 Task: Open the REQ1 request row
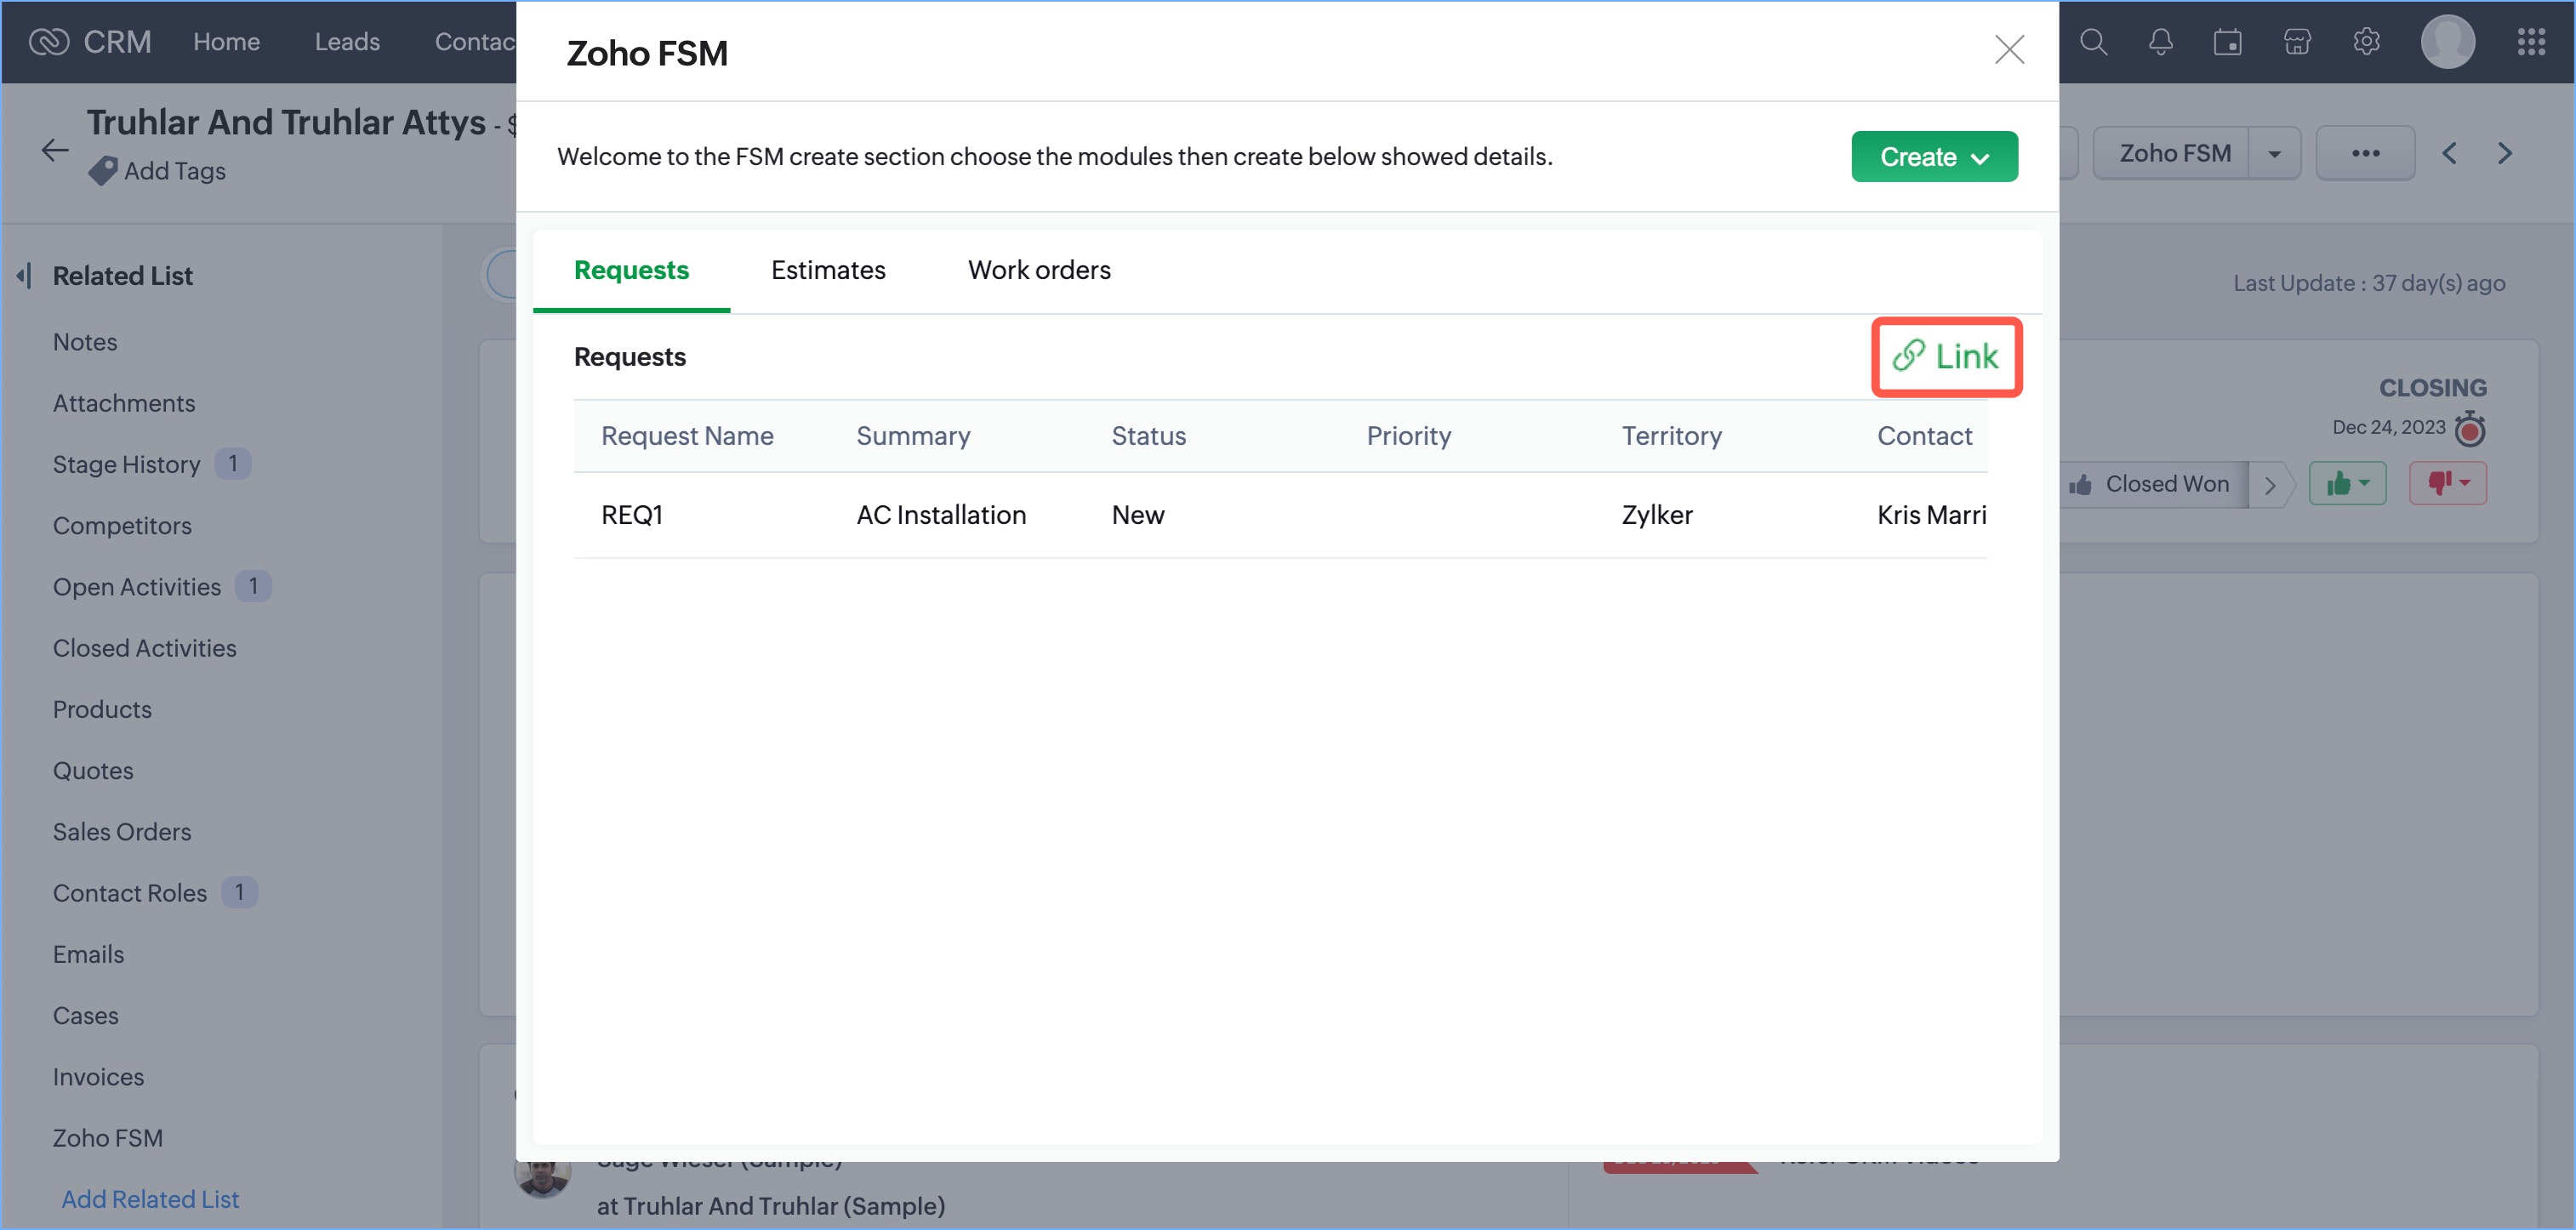[632, 515]
